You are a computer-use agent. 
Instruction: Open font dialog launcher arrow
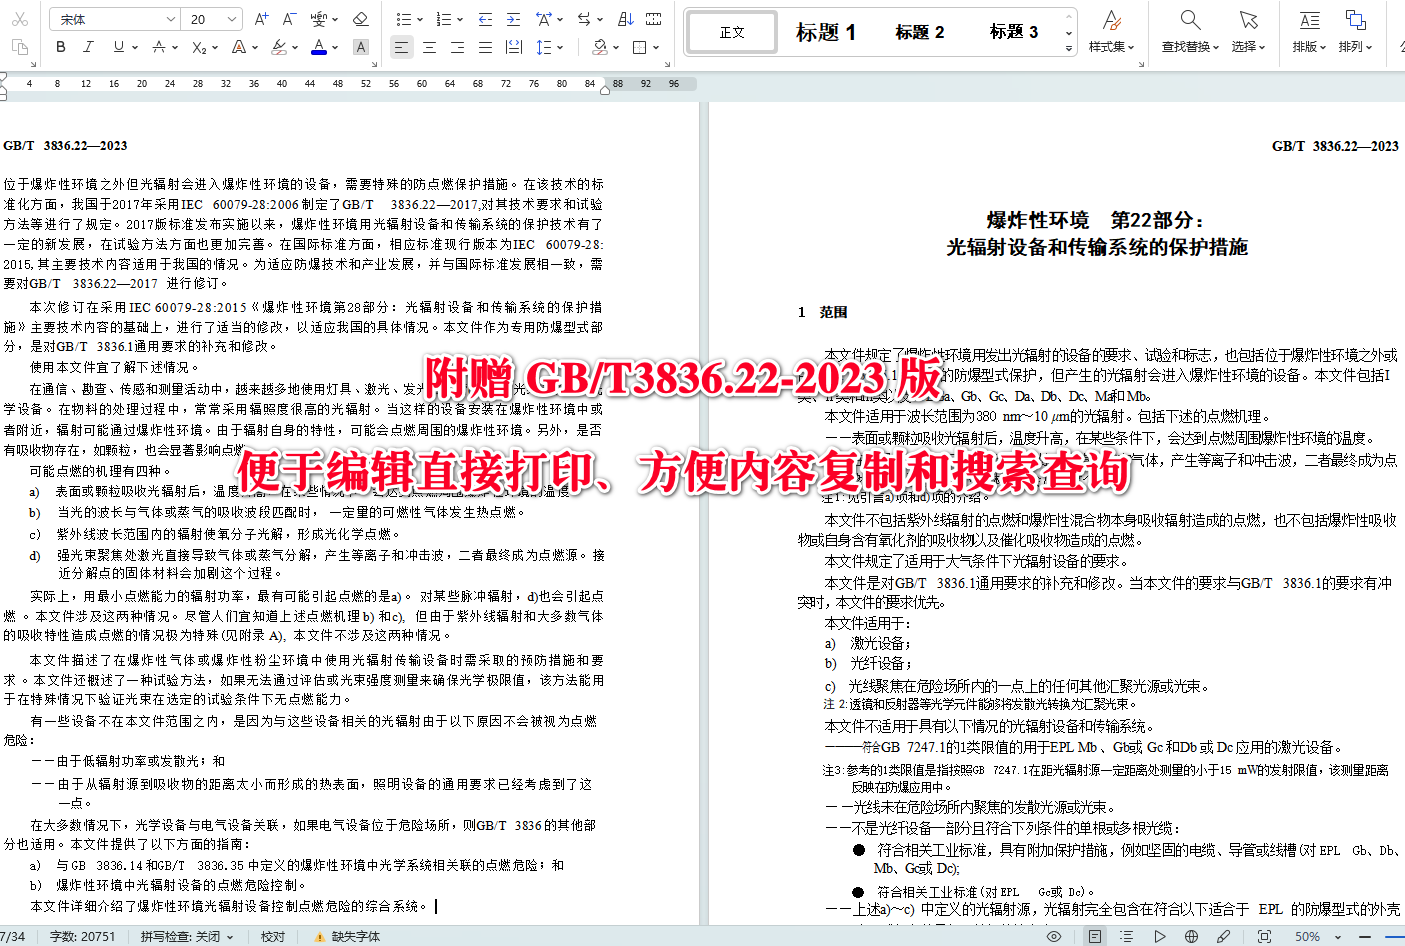376,62
